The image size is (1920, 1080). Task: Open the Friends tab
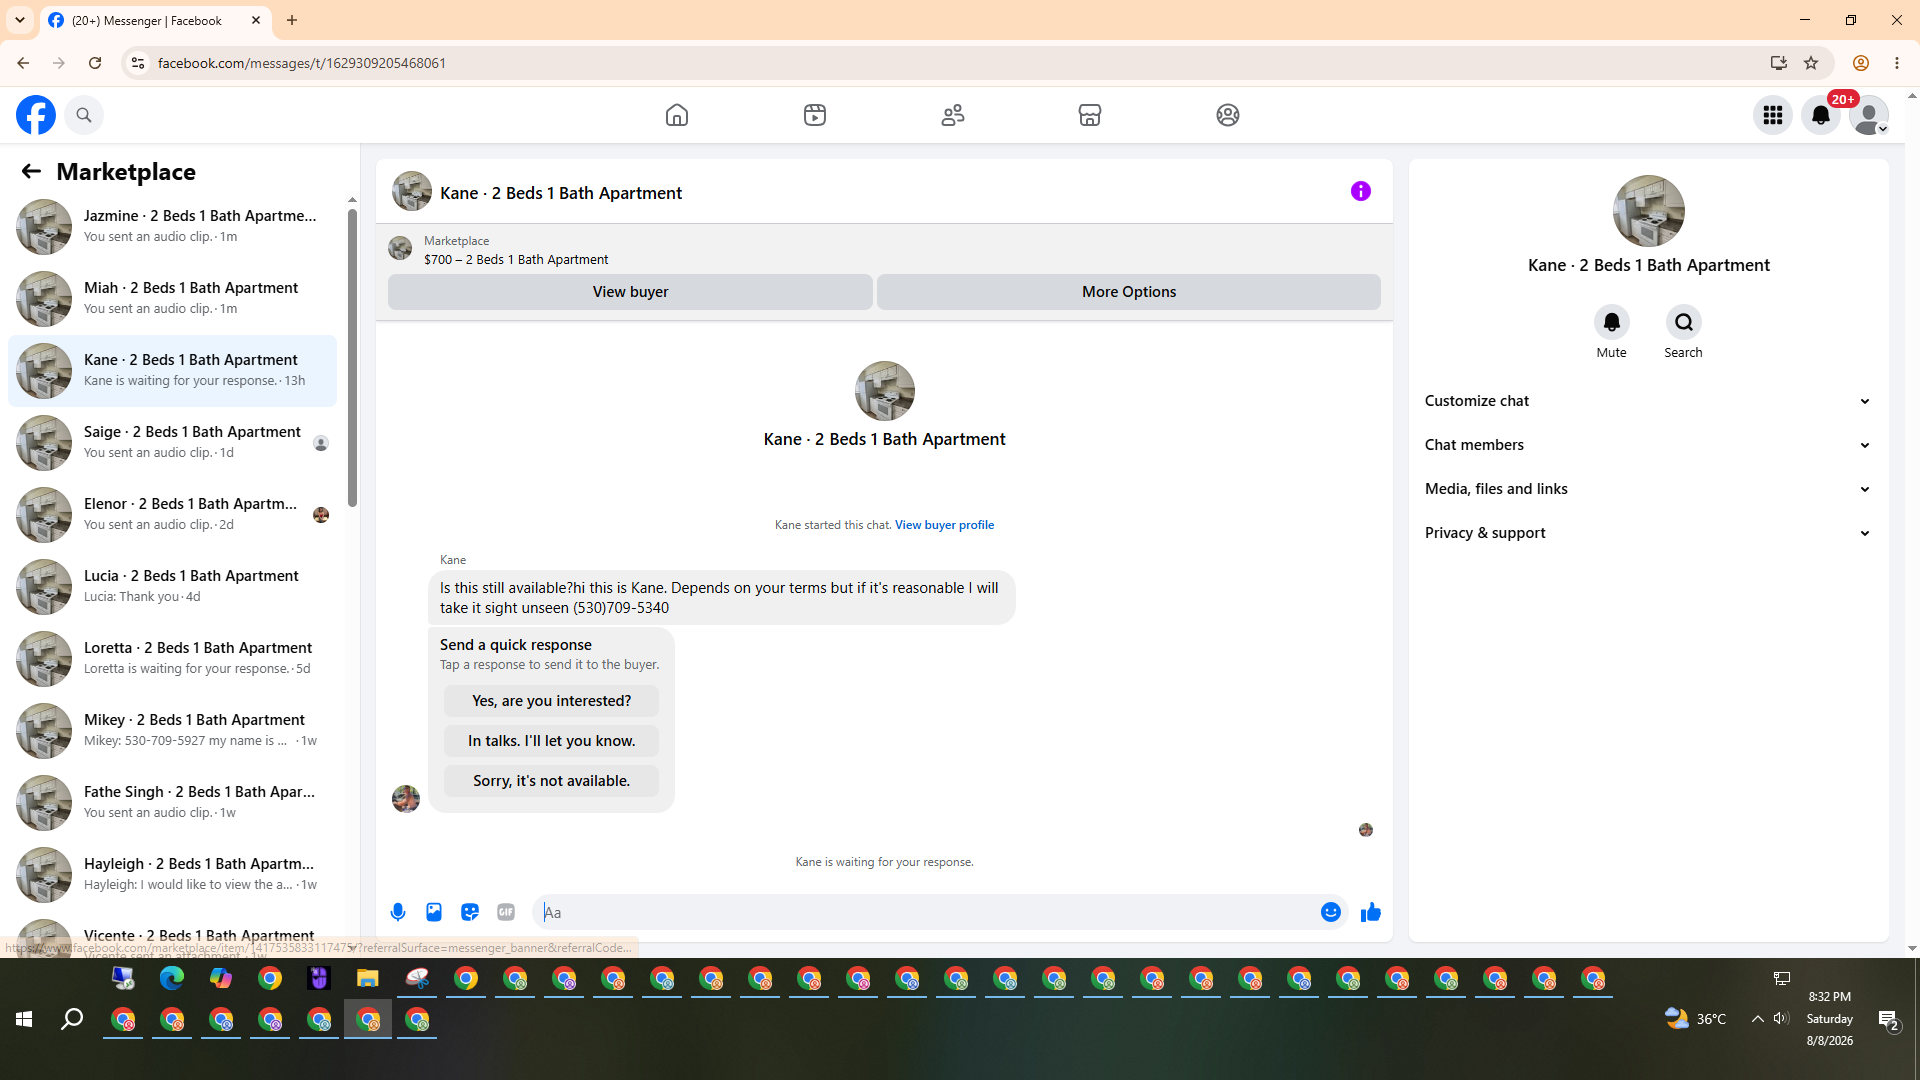click(x=953, y=115)
